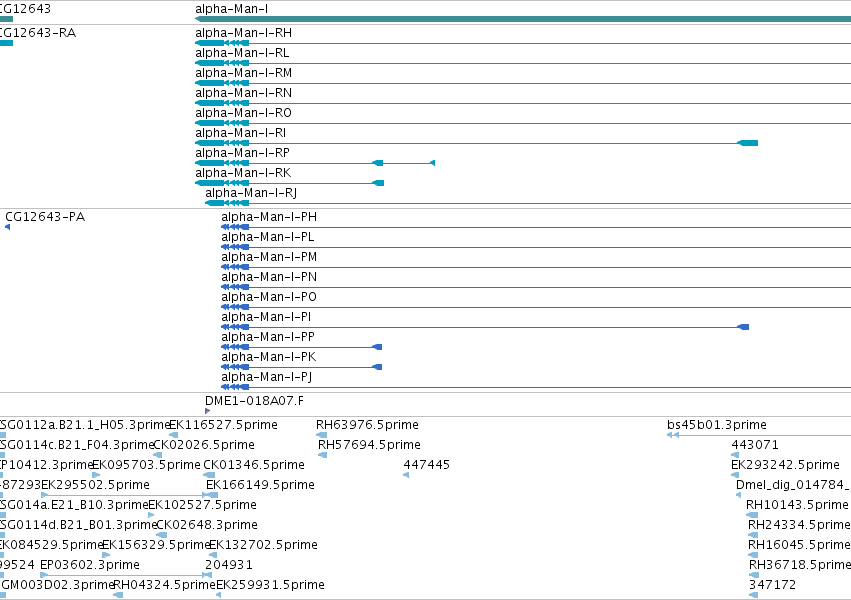Viewport: 851px width, 600px height.
Task: Select EST EP03602.3prime
Action: [x=90, y=566]
